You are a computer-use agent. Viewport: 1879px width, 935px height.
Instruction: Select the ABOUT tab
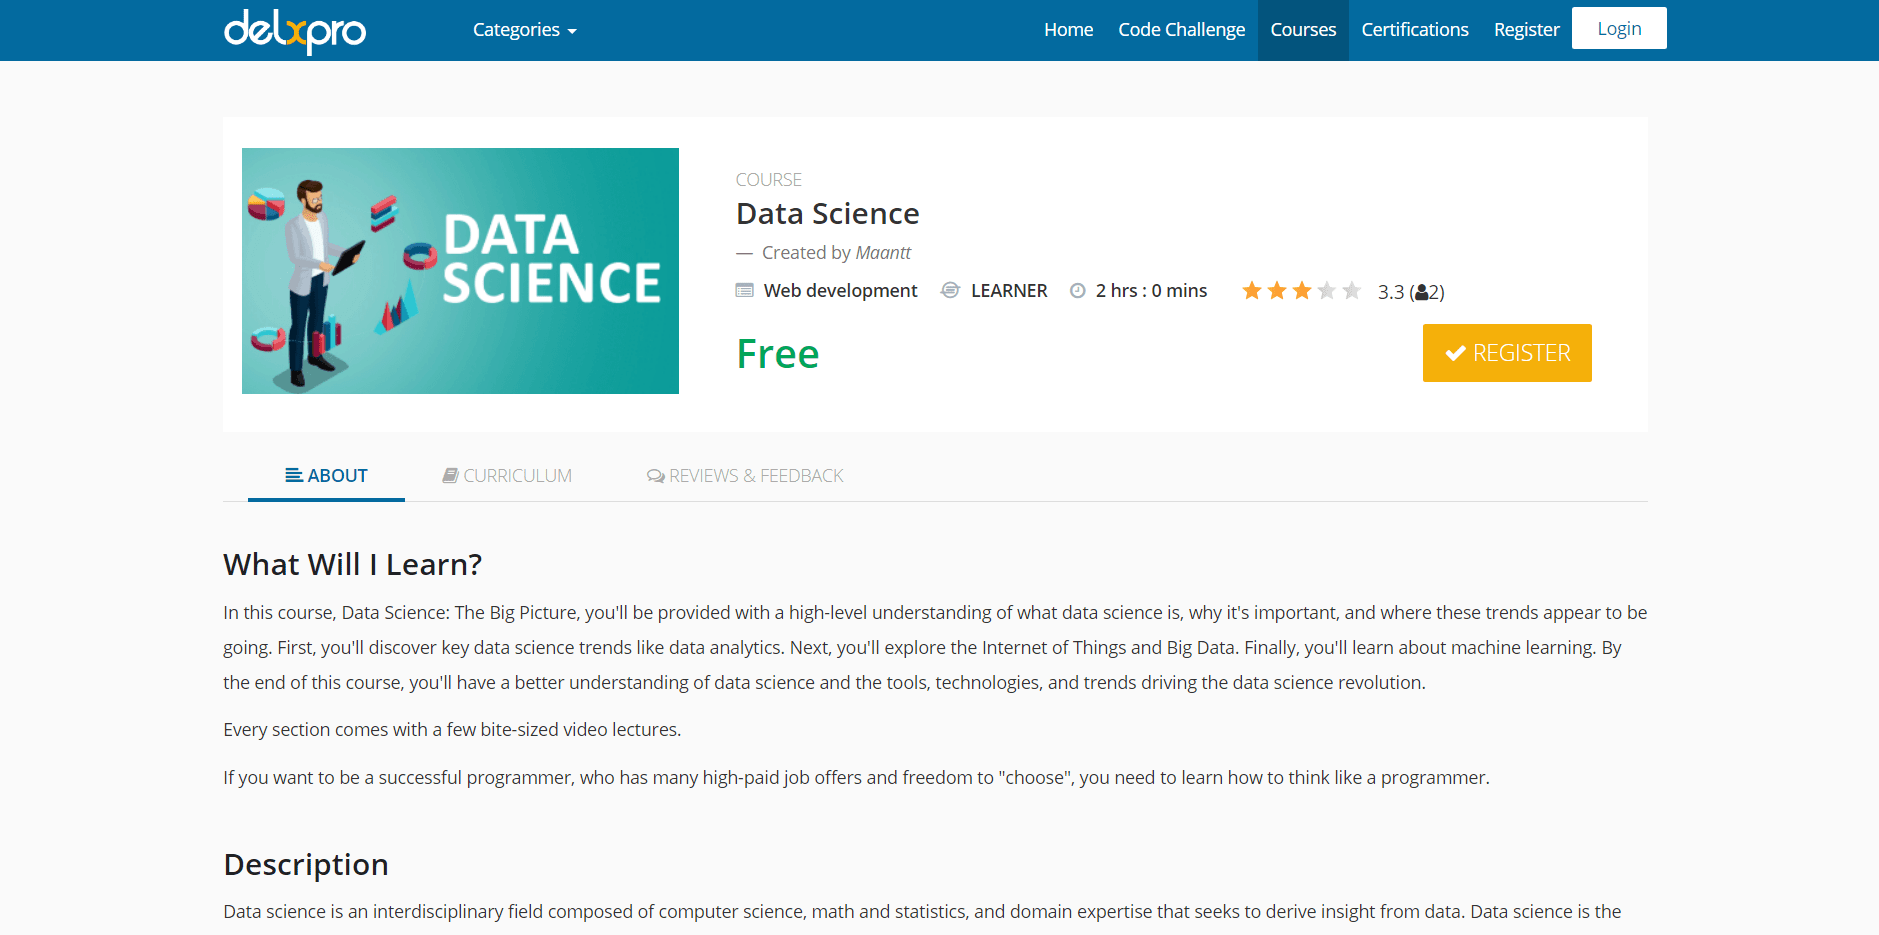click(x=326, y=476)
